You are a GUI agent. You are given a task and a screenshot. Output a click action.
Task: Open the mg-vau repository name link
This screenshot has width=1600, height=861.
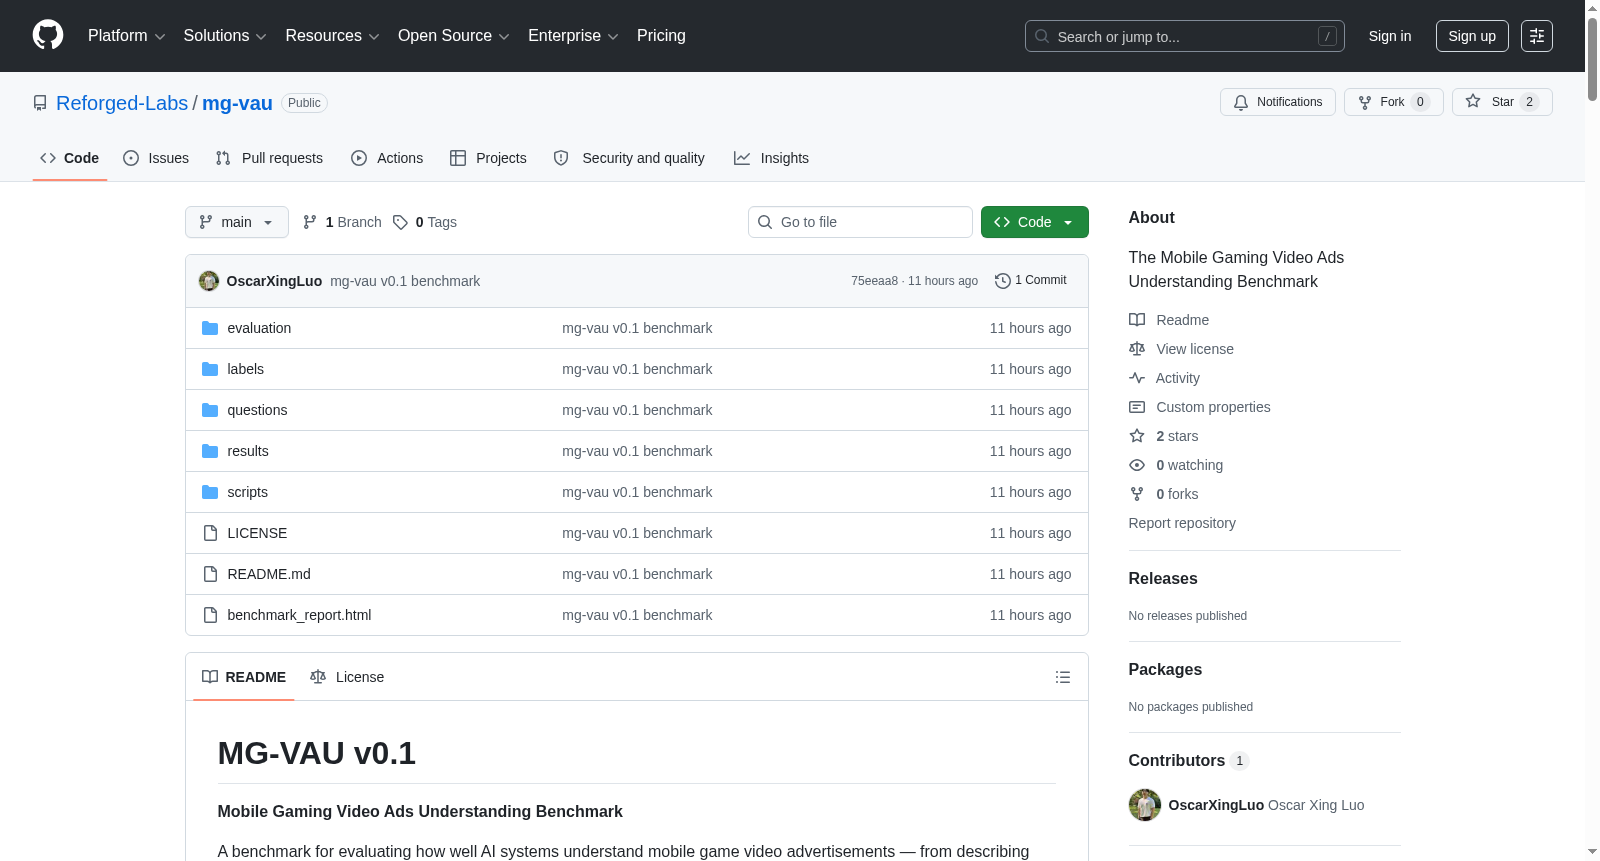(237, 103)
